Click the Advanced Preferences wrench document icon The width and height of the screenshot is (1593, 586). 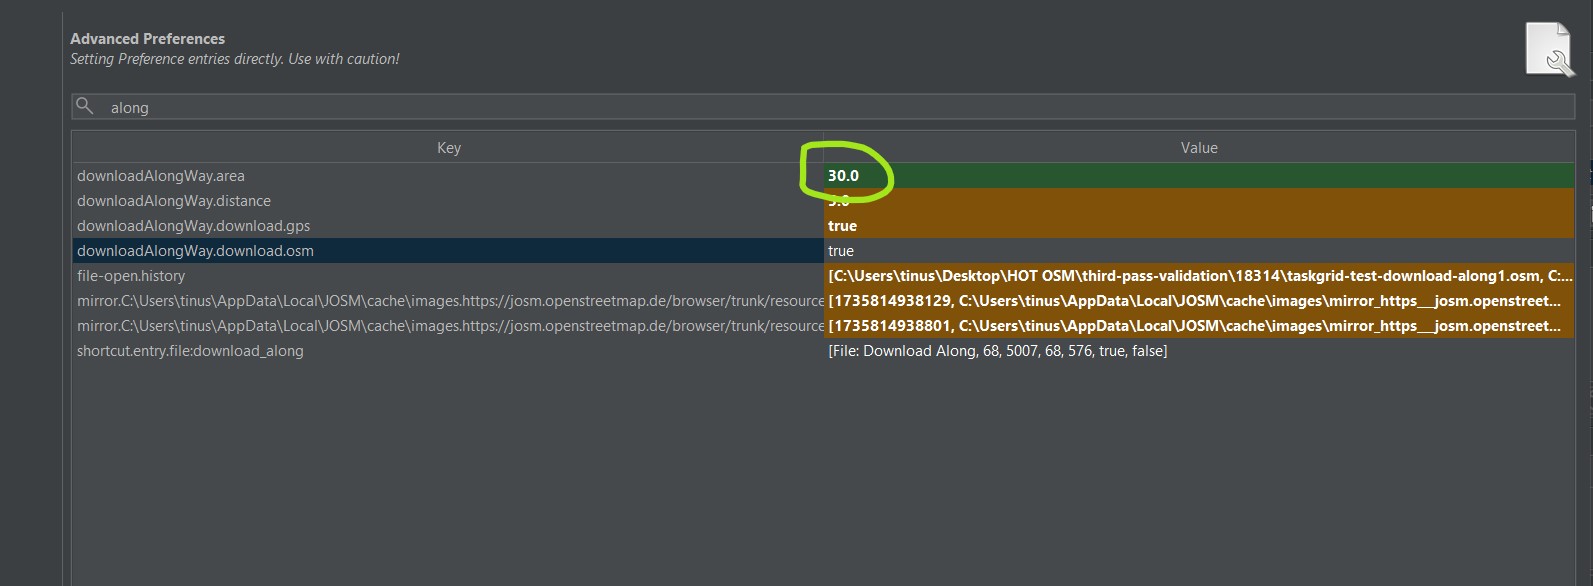tap(1549, 49)
